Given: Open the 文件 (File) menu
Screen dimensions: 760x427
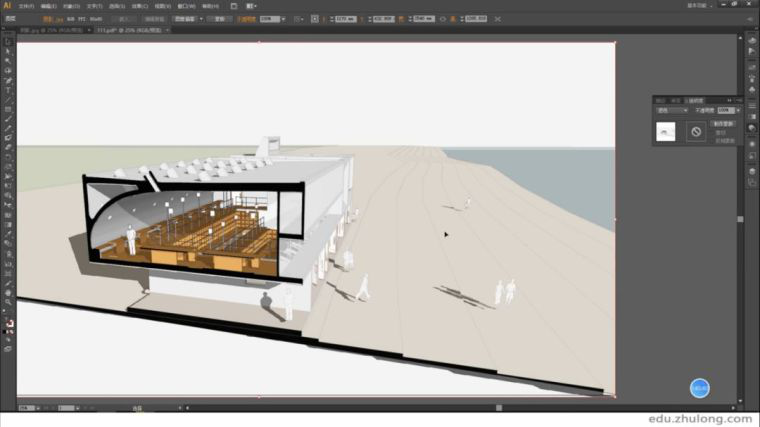Looking at the screenshot, I should 26,5.
